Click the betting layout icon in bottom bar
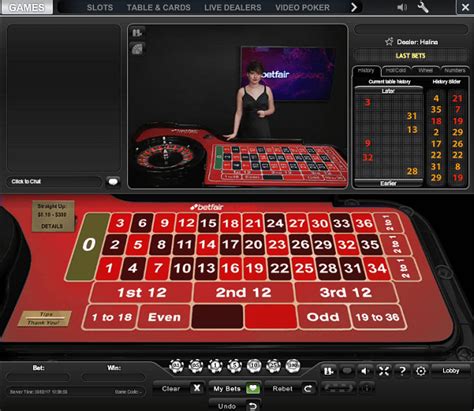 click(x=328, y=371)
